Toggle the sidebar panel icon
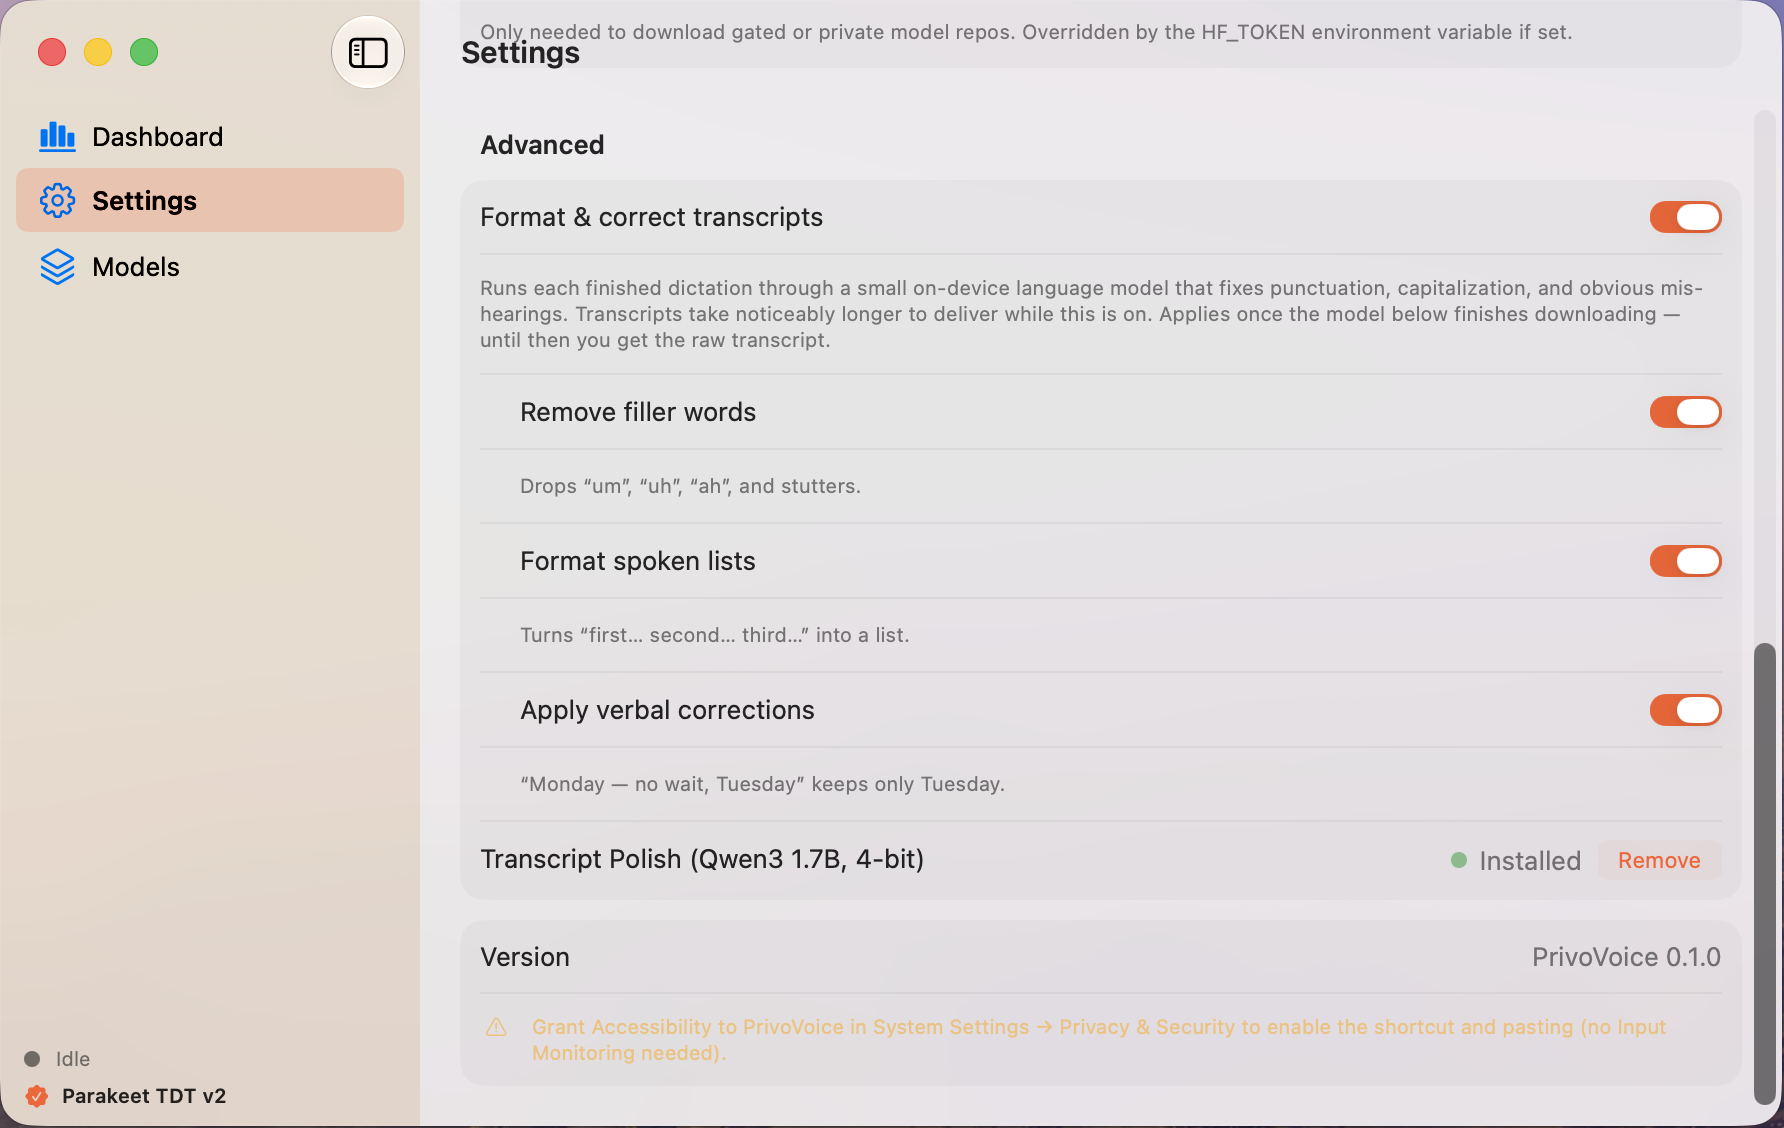Viewport: 1784px width, 1128px height. (368, 52)
